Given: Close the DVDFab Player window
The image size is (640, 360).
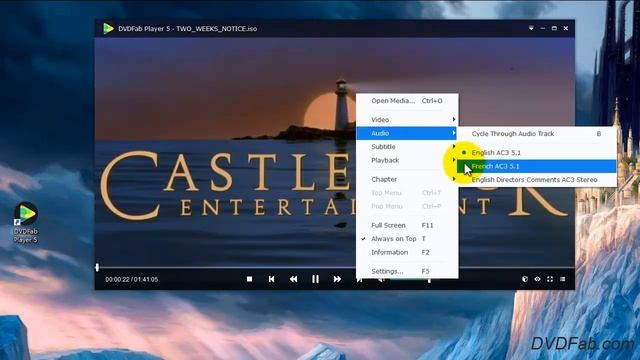Looking at the screenshot, I should coord(566,28).
